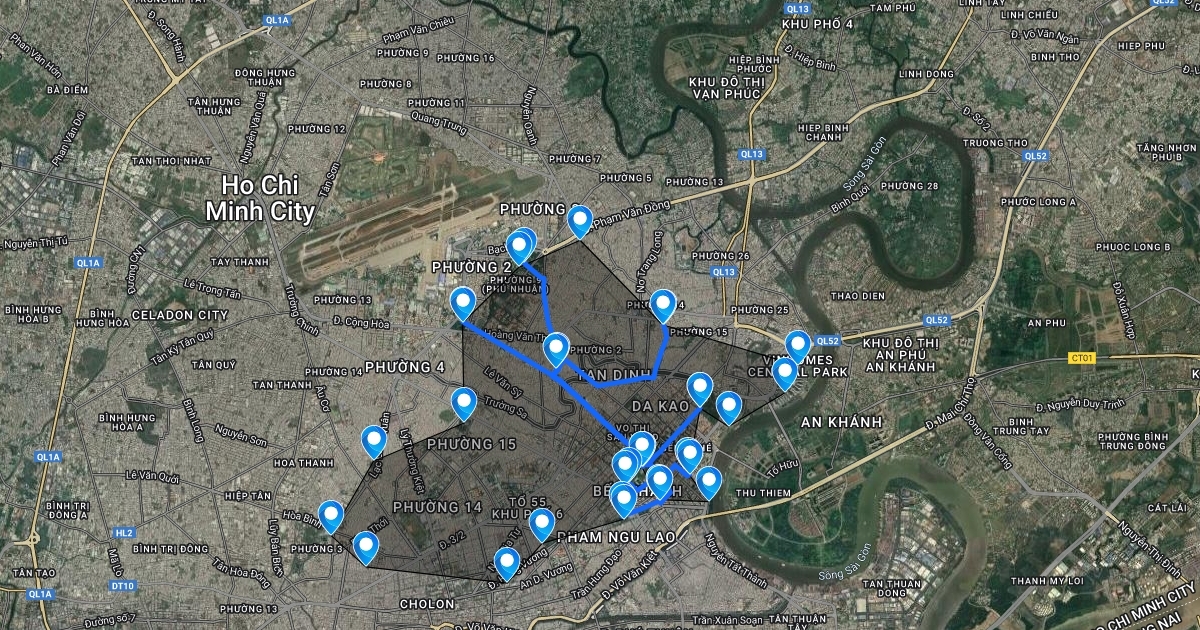This screenshot has width=1200, height=630.
Task: Select the pin above Phường 15 label, west side
Action: click(464, 403)
